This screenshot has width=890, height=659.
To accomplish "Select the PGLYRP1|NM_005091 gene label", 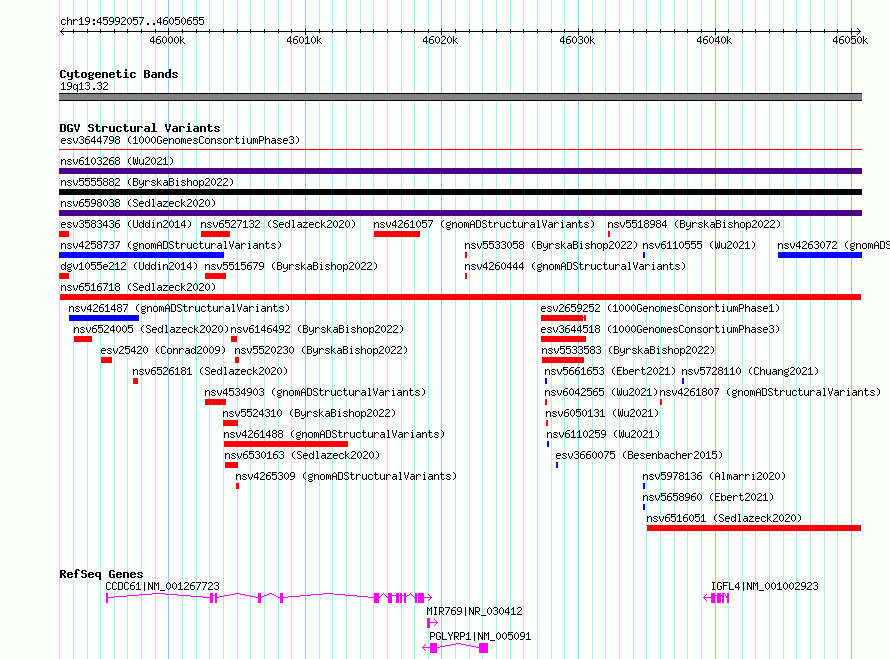I will [480, 636].
